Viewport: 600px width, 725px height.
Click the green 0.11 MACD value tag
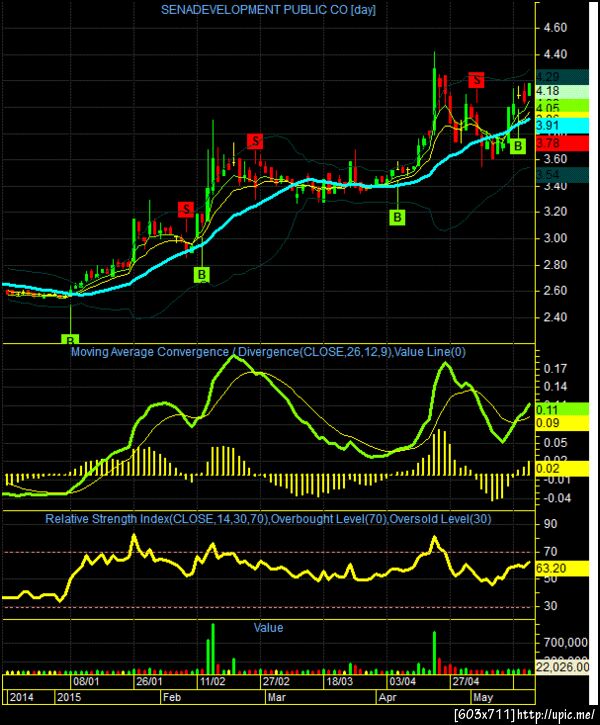pyautogui.click(x=562, y=410)
